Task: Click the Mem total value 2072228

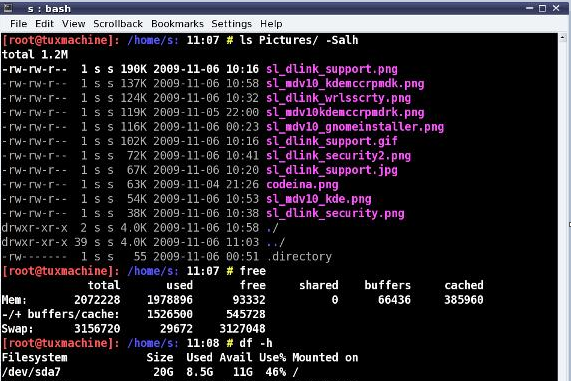Action: [97, 300]
